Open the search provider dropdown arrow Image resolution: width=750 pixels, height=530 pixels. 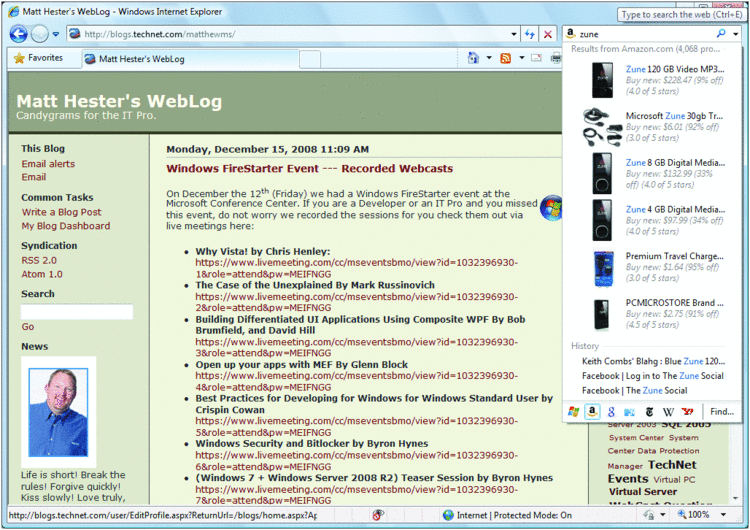coord(735,34)
